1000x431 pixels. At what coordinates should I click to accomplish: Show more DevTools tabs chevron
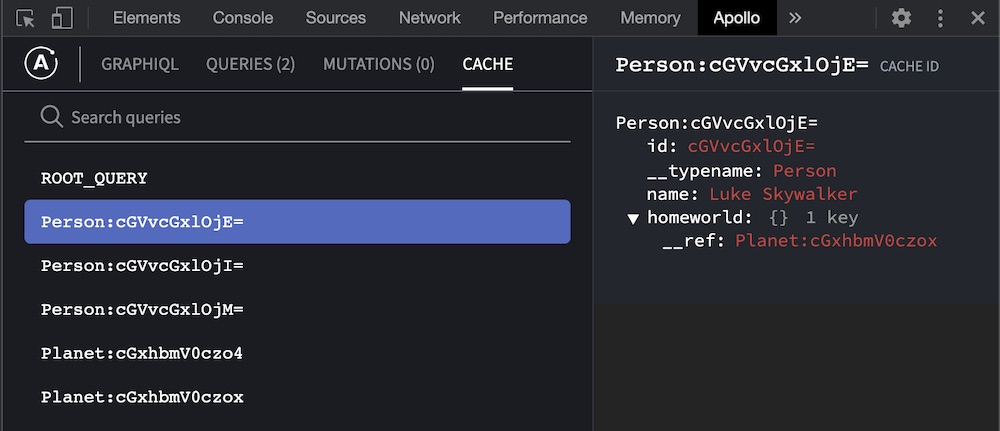click(x=795, y=18)
